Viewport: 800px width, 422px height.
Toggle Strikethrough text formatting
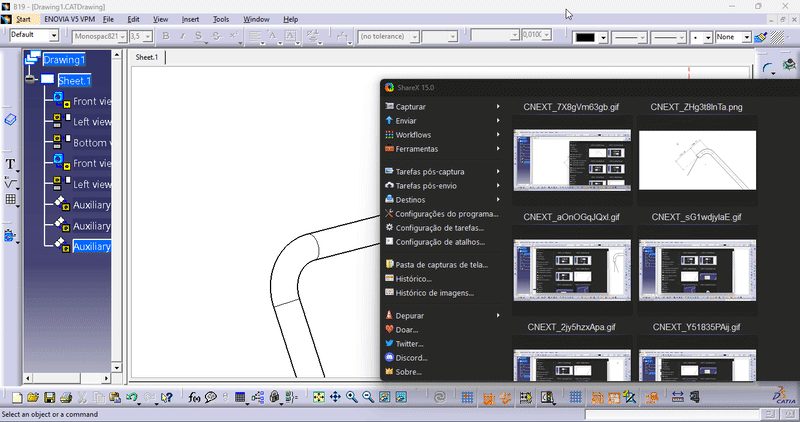pyautogui.click(x=216, y=36)
